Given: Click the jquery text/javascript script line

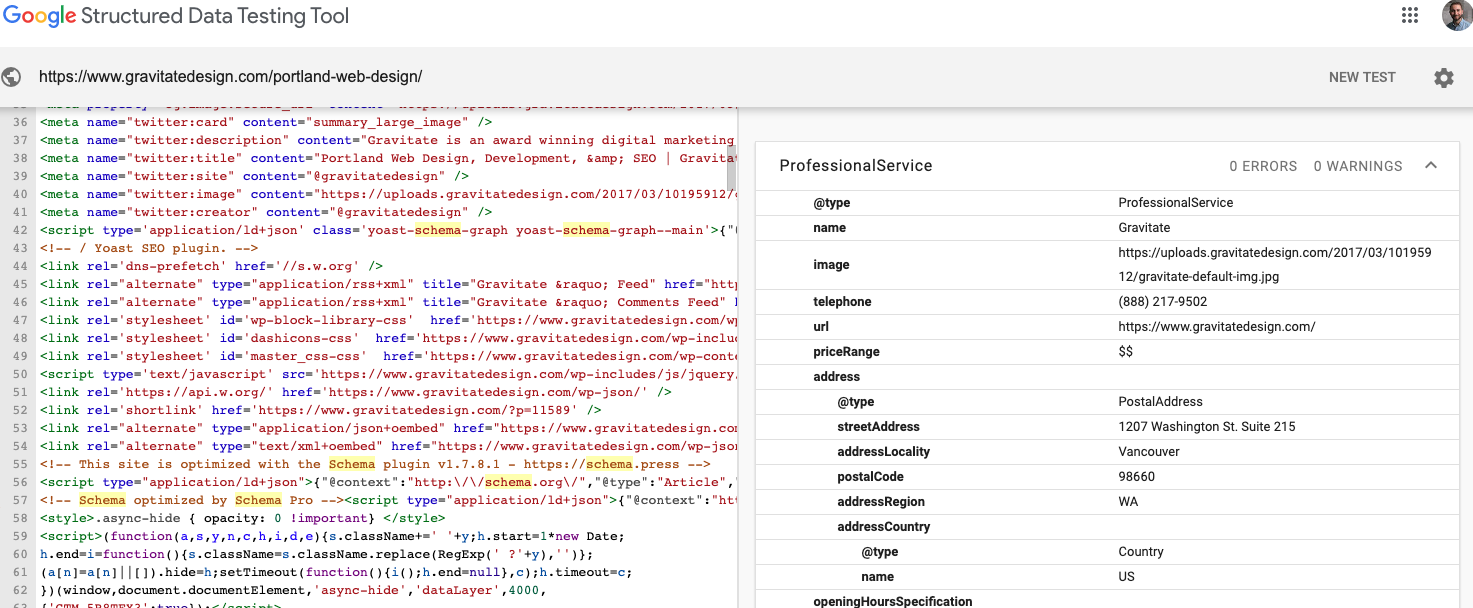Looking at the screenshot, I should pyautogui.click(x=388, y=375).
